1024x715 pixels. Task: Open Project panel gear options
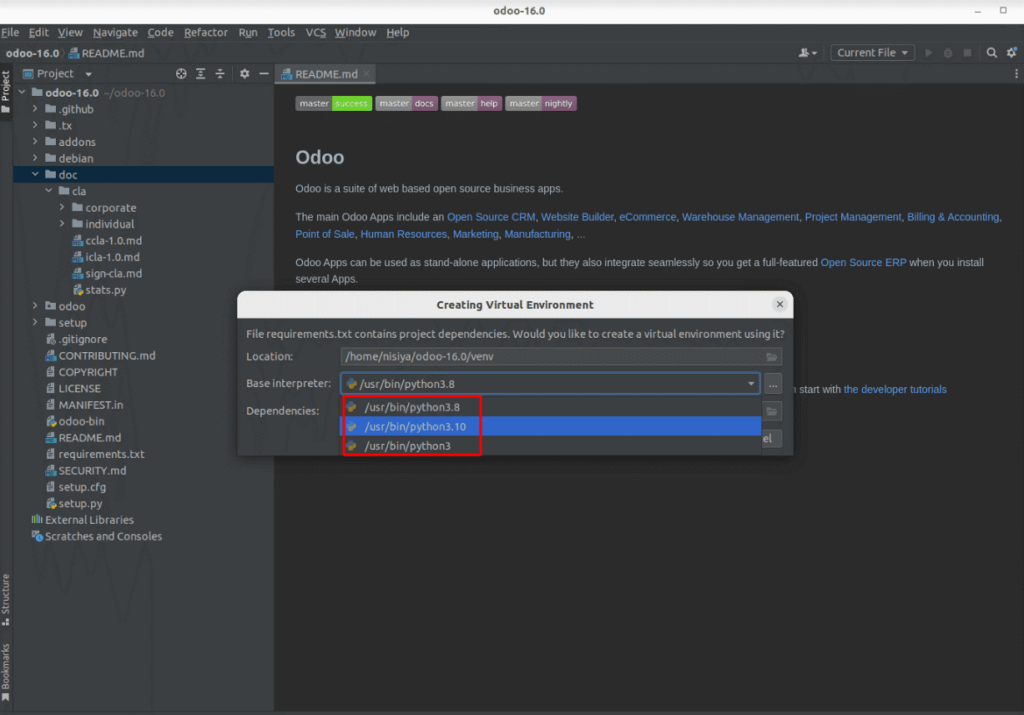(244, 74)
